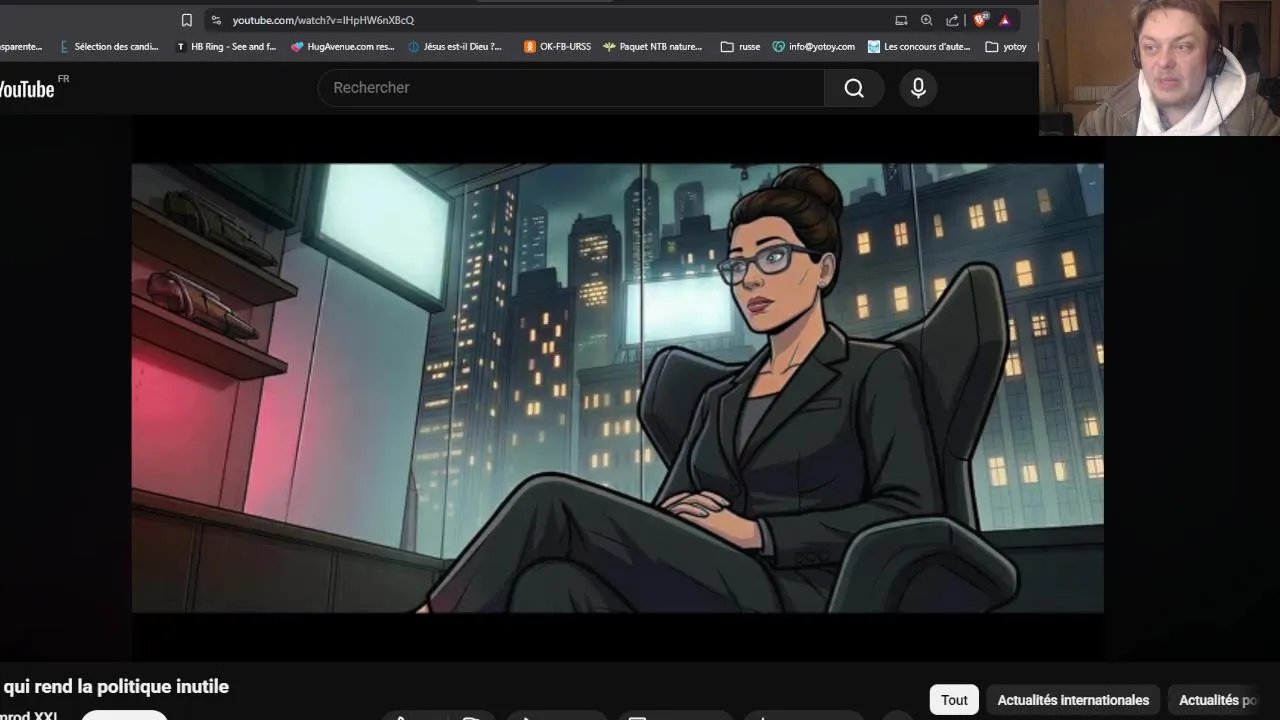Open the 'Sélection des candi...' bookmark
1280x720 pixels.
tap(110, 46)
